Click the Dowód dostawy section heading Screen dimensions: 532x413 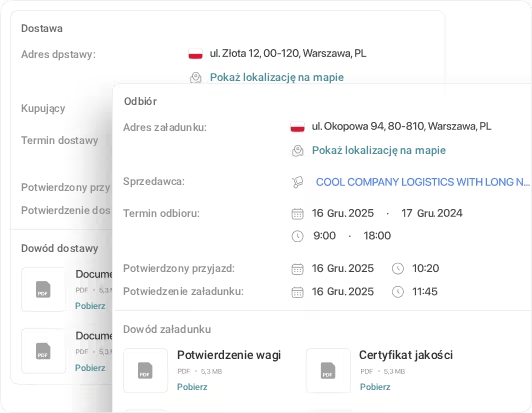[x=60, y=248]
